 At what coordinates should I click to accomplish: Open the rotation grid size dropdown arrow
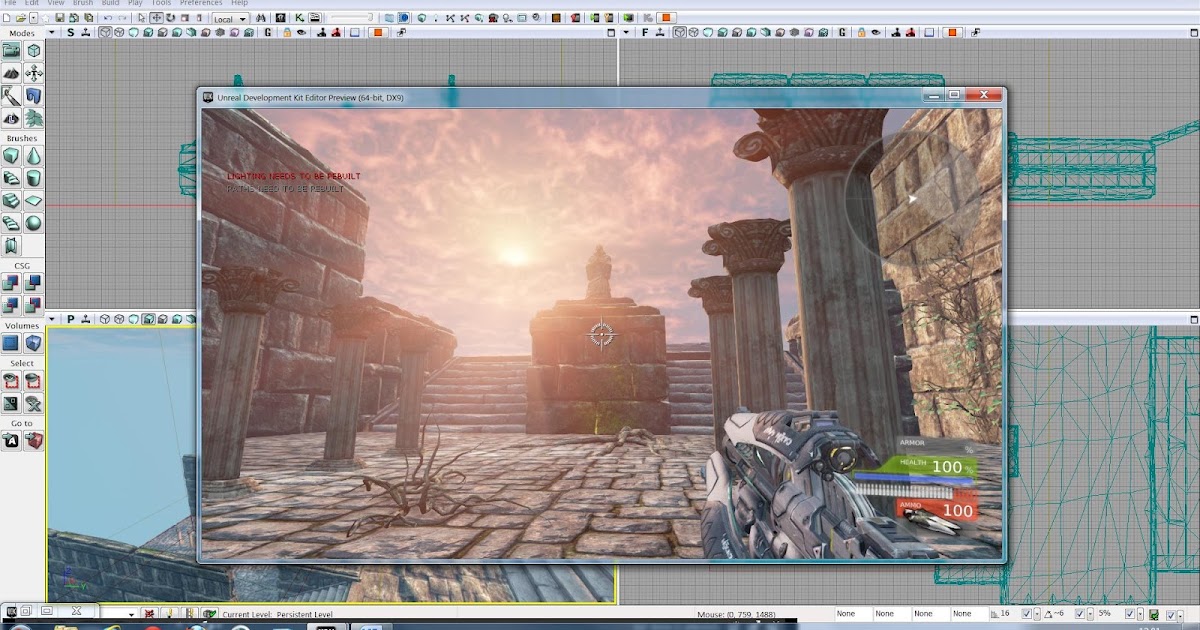pos(1090,614)
